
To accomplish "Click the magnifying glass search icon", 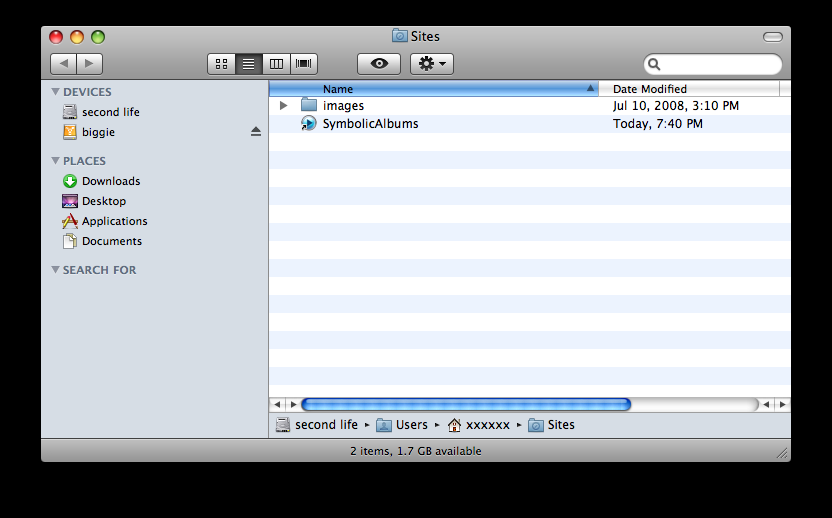I will click(654, 64).
